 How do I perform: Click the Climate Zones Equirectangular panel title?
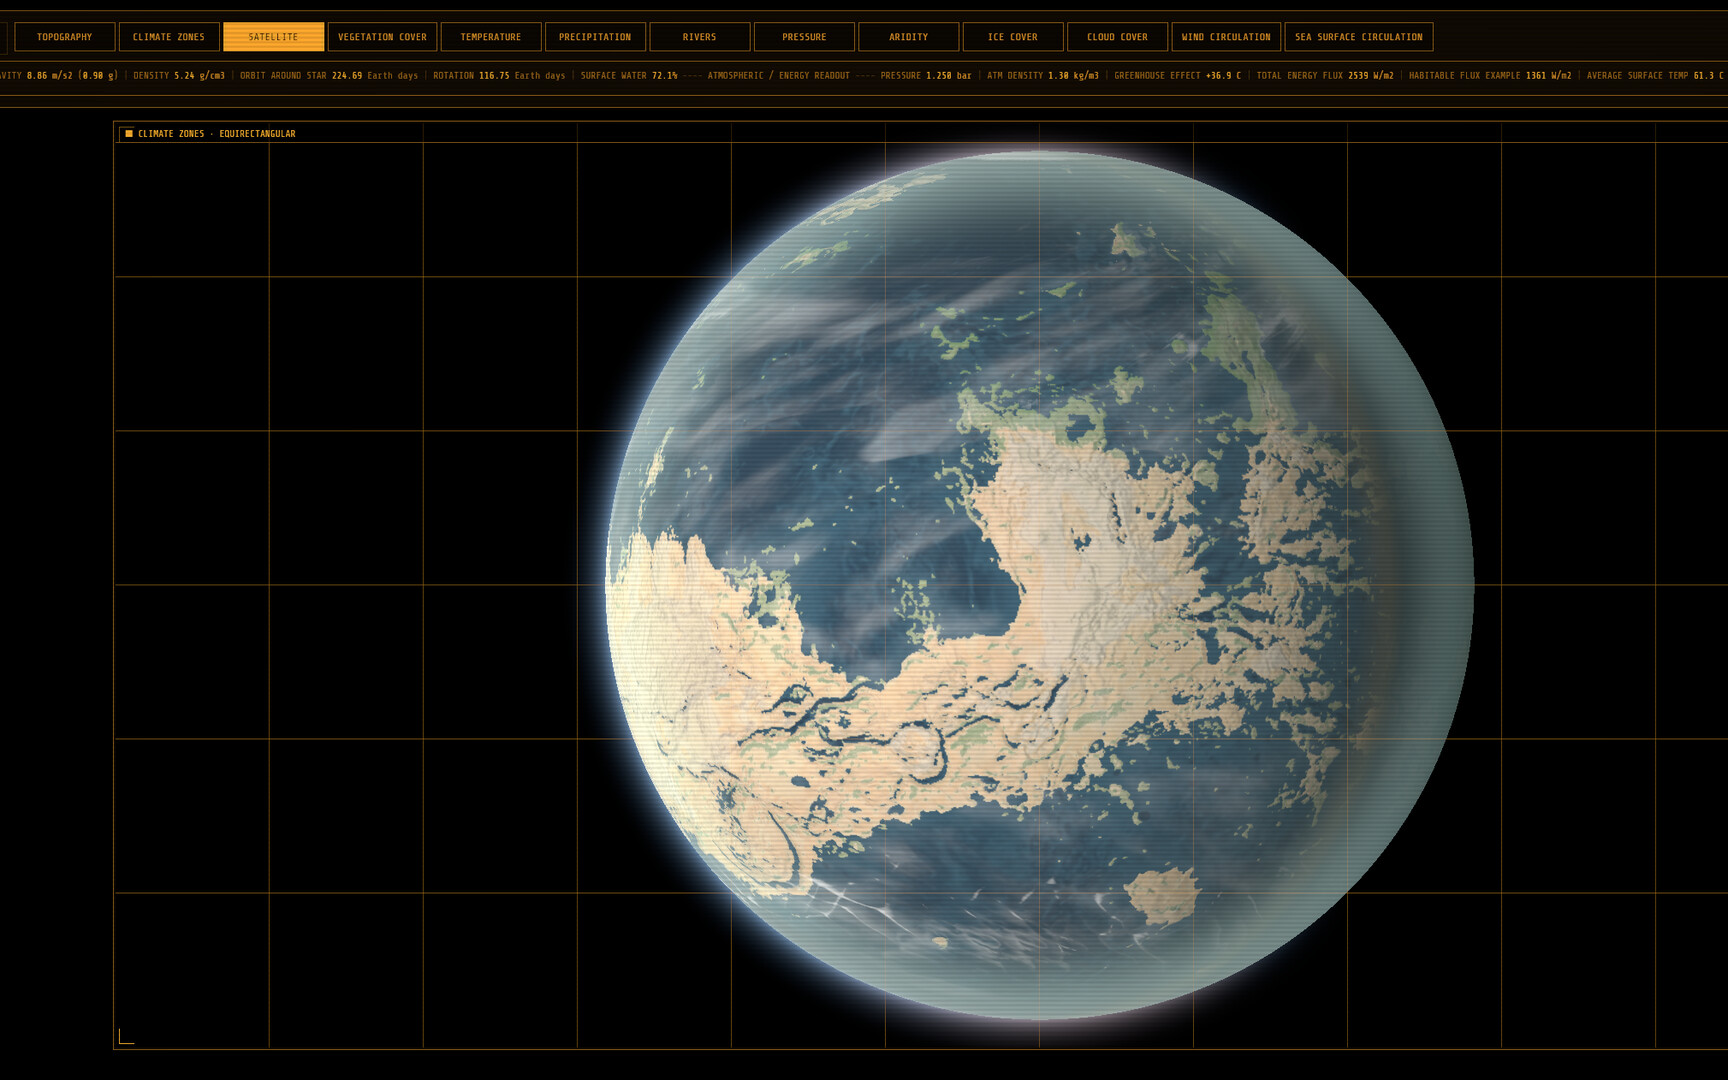(217, 133)
